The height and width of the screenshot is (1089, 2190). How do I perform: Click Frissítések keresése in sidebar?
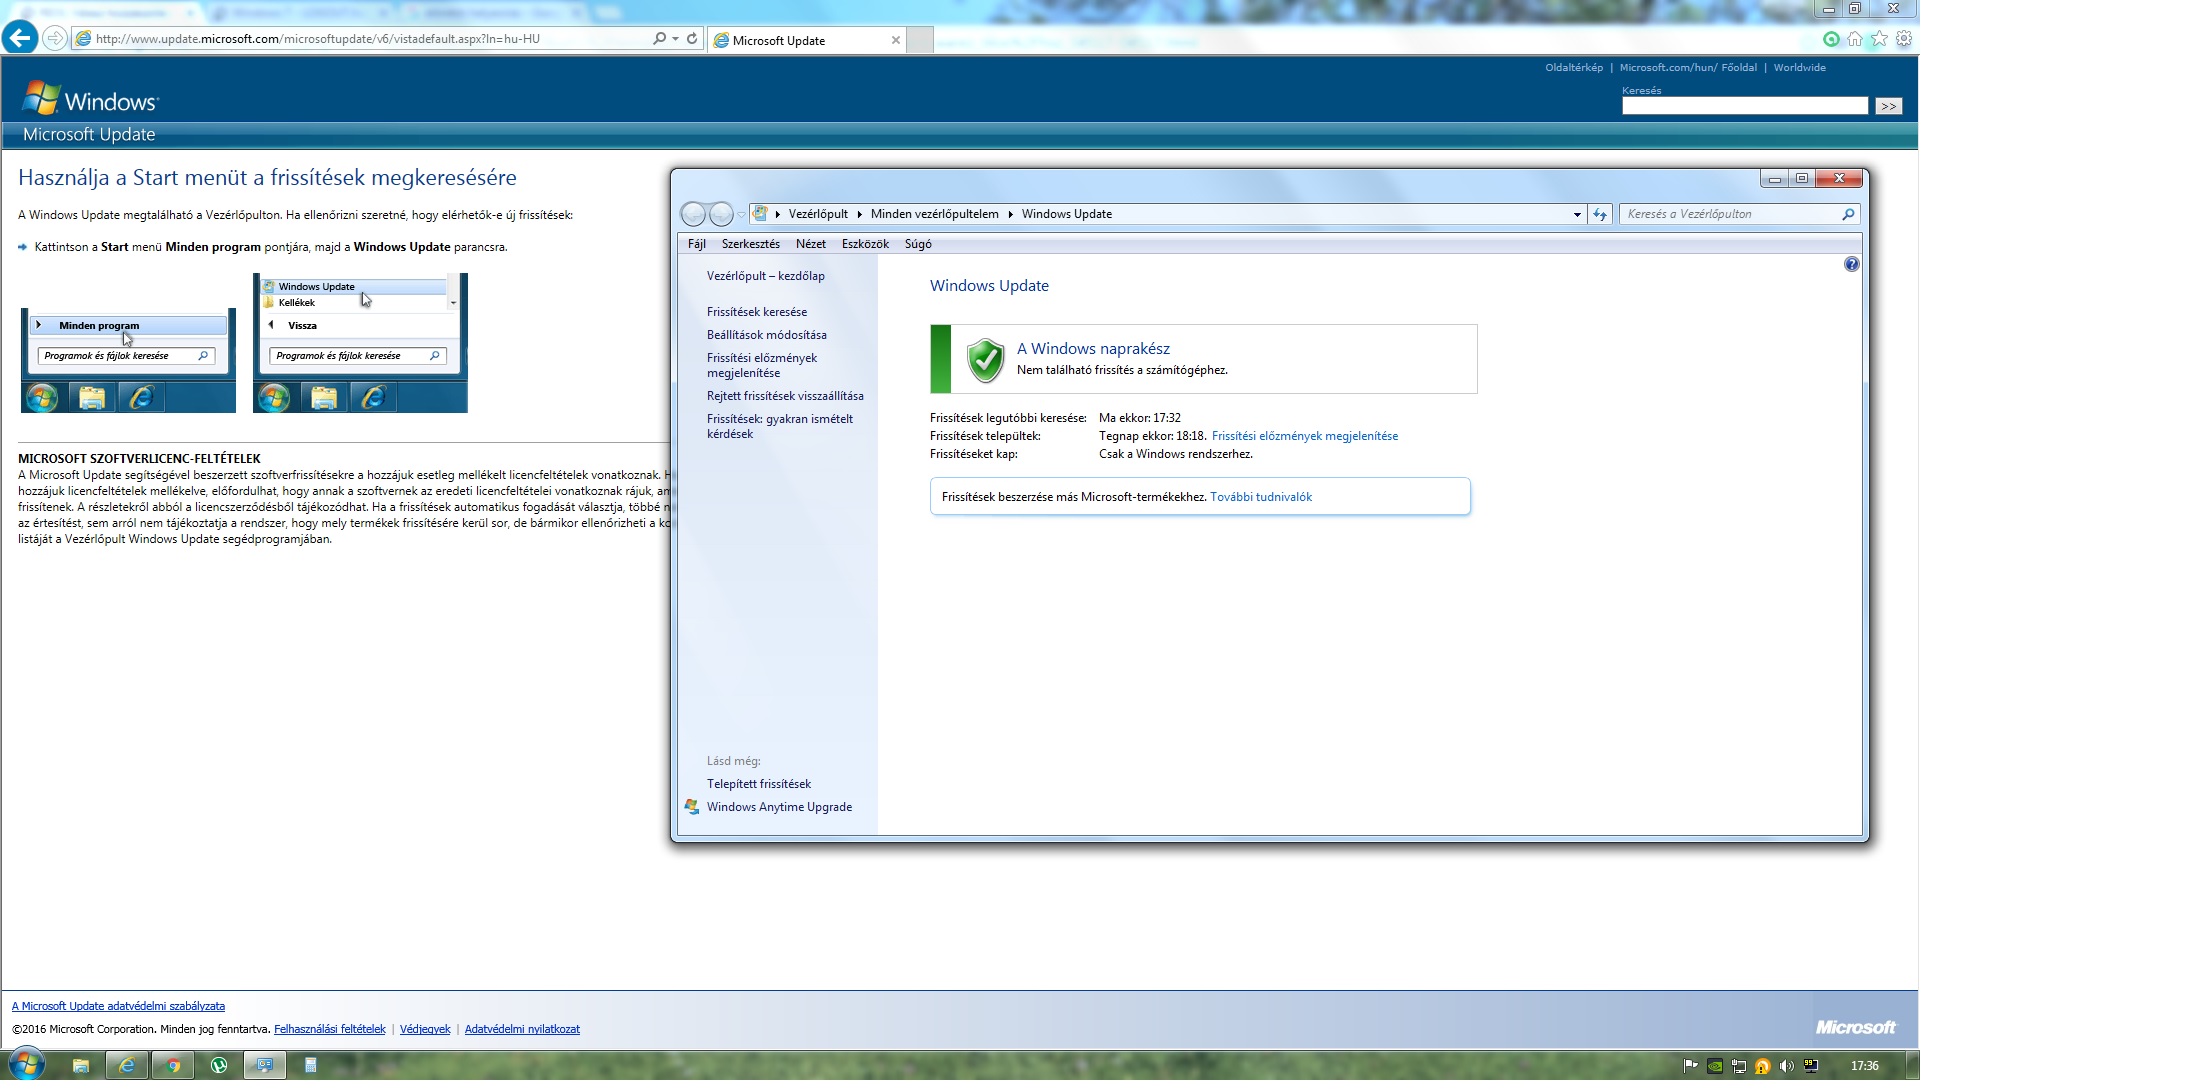(x=757, y=312)
